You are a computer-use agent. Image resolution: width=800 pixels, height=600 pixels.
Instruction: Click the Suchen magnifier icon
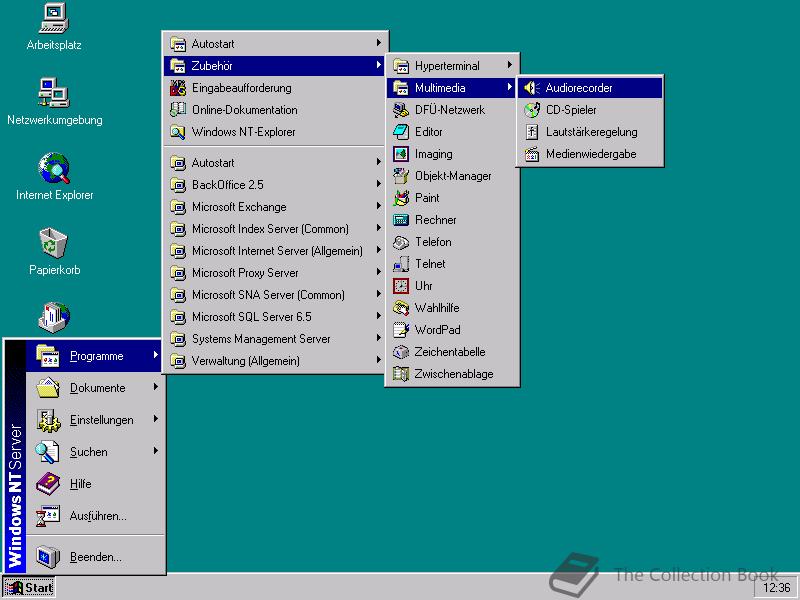coord(48,452)
